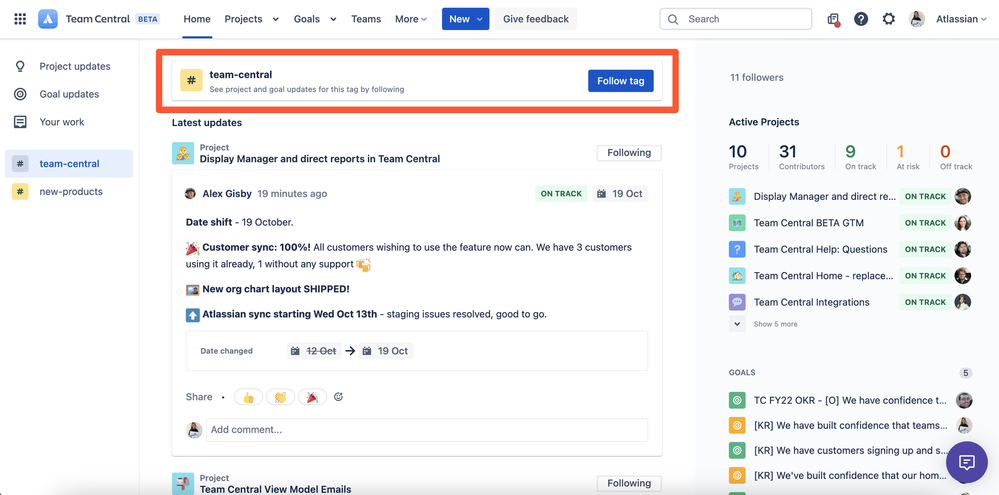Click Display Manager project icon in Latest updates

point(183,153)
